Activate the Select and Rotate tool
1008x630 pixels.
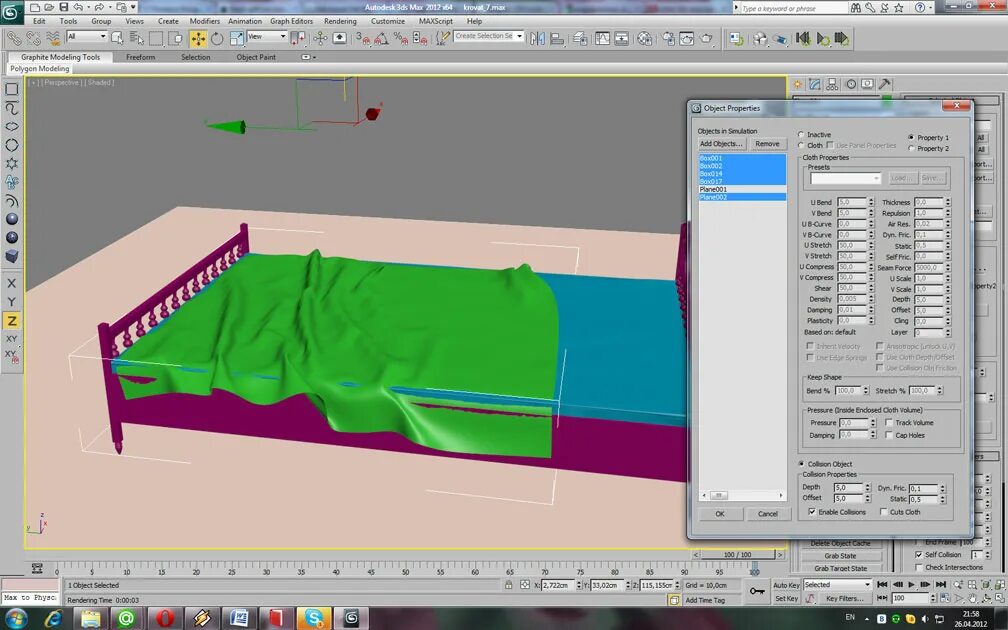(217, 38)
